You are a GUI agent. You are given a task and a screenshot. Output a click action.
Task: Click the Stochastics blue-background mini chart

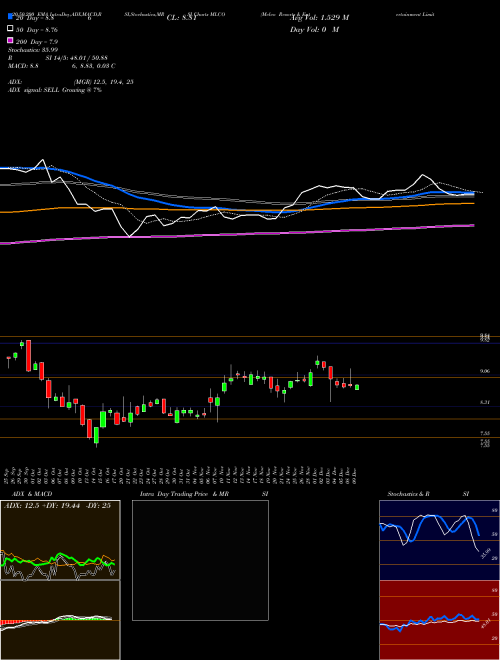point(439,540)
